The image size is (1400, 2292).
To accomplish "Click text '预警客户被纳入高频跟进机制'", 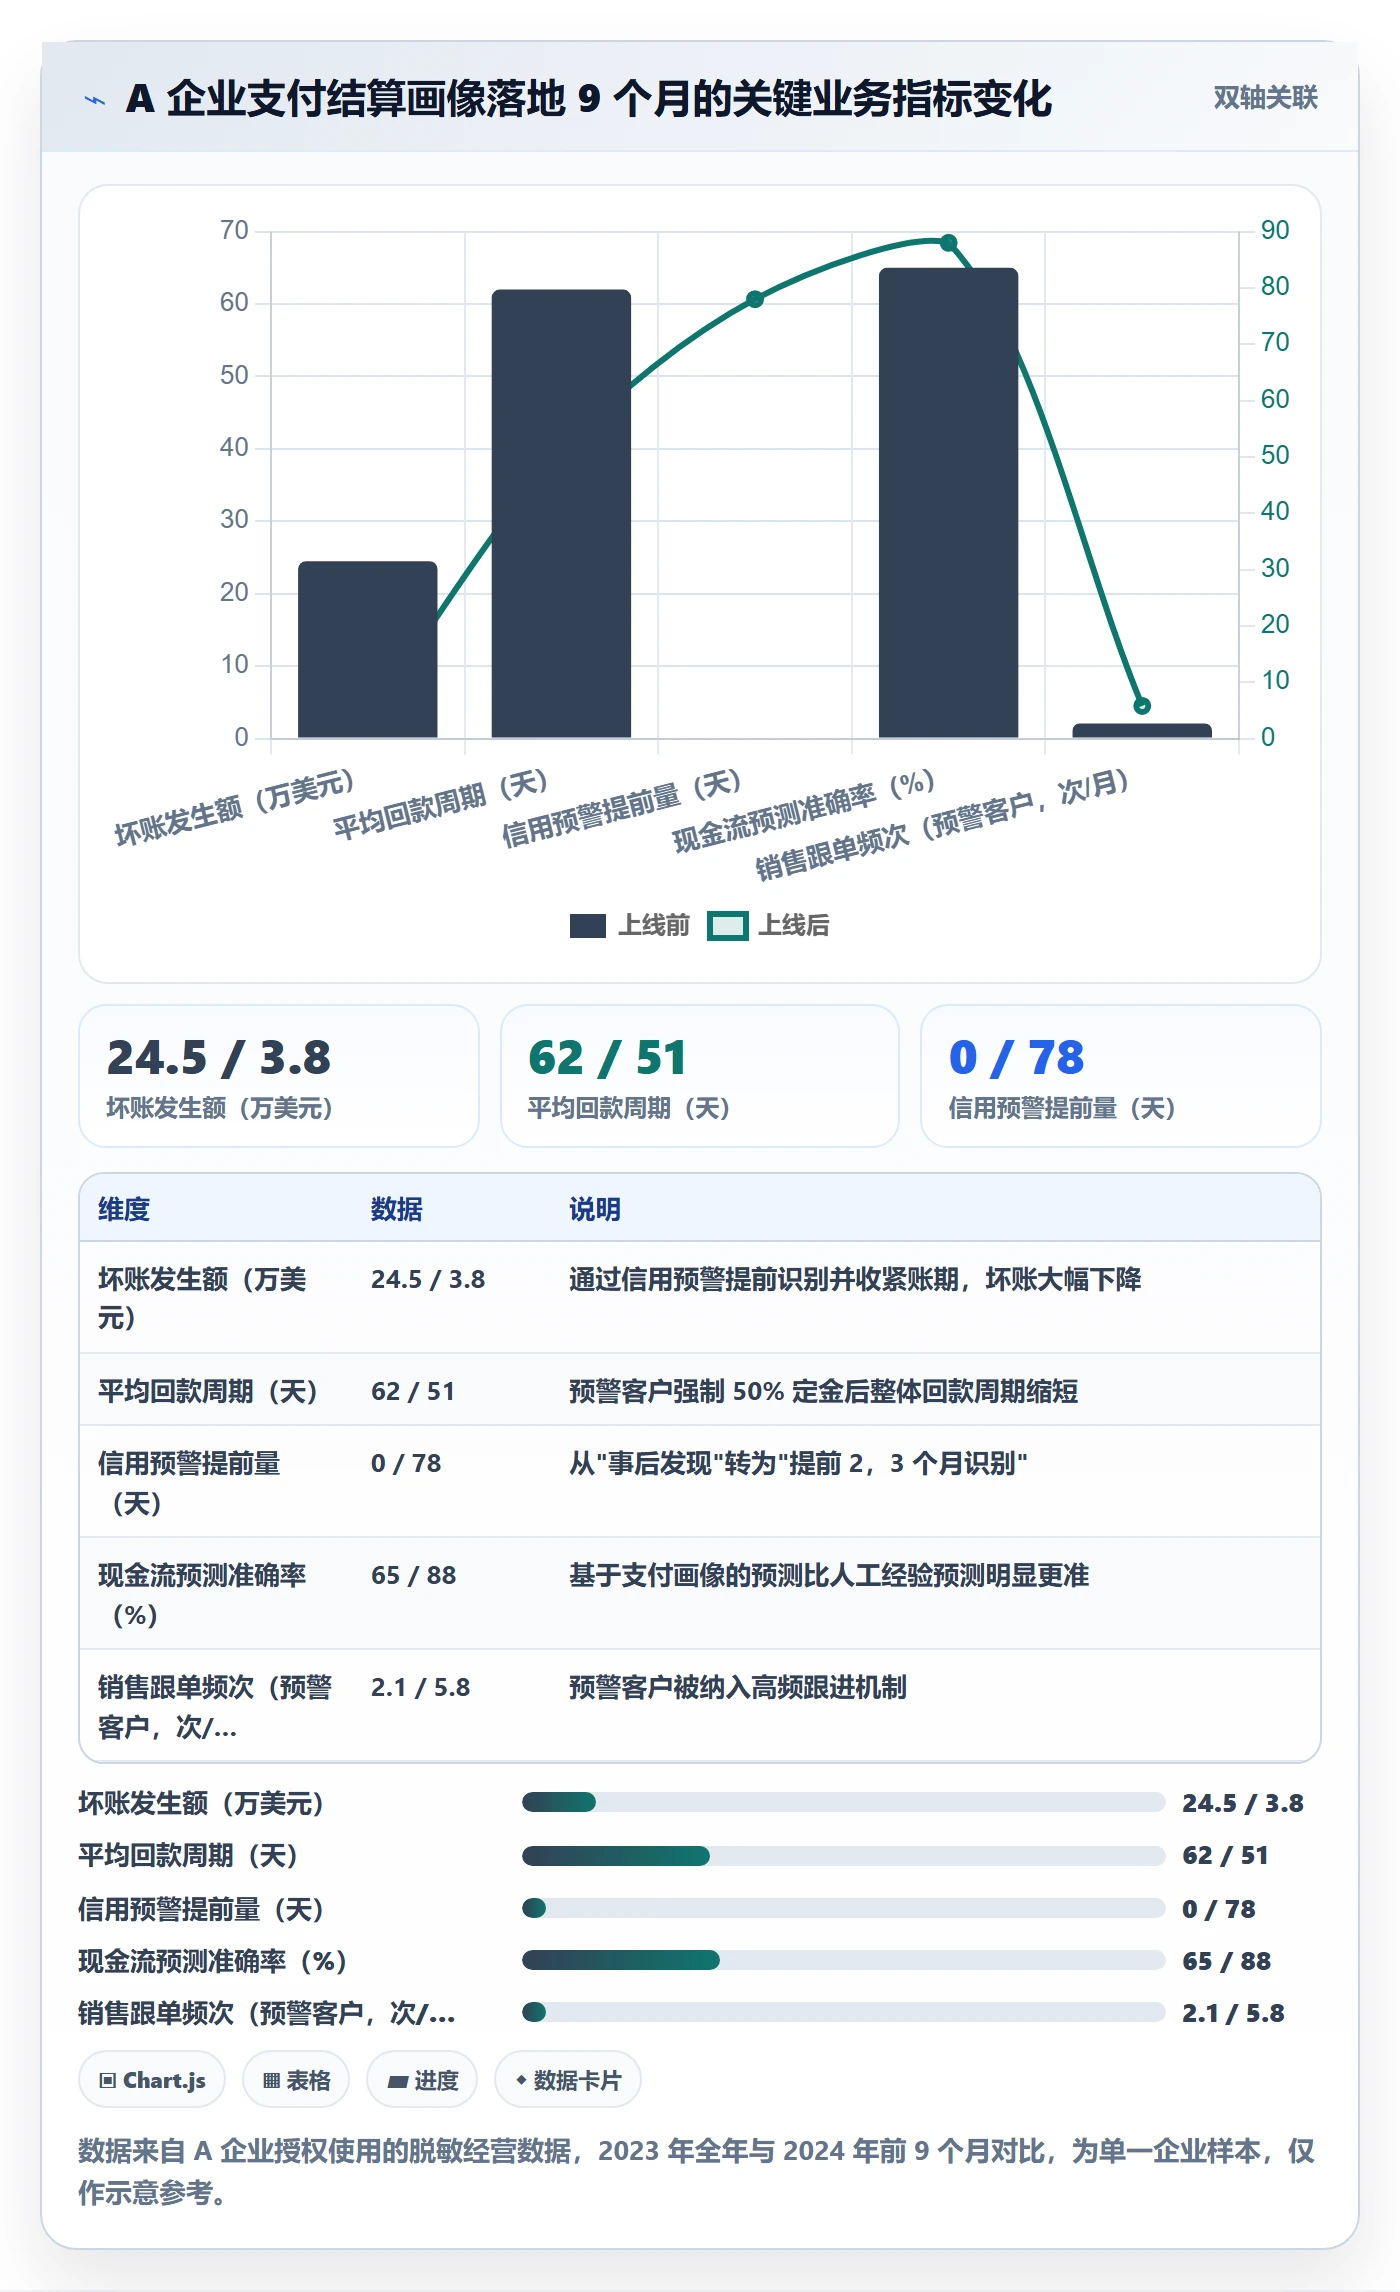I will coord(738,1687).
